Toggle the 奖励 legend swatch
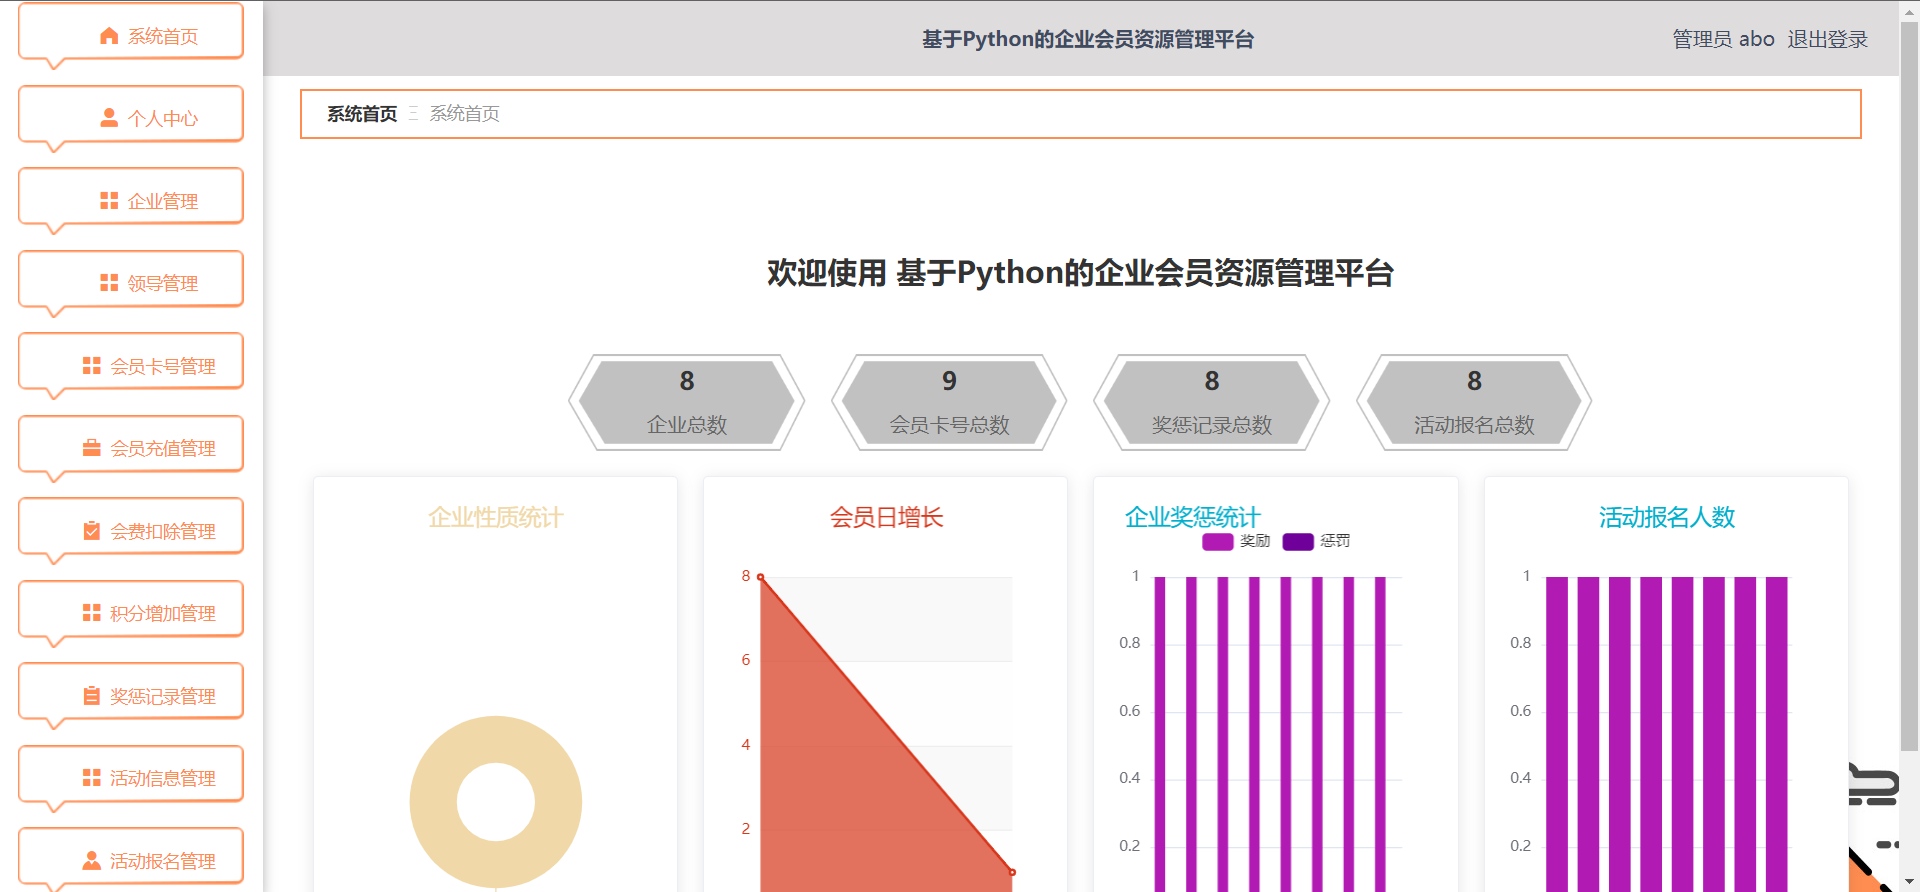The image size is (1920, 892). pyautogui.click(x=1217, y=541)
